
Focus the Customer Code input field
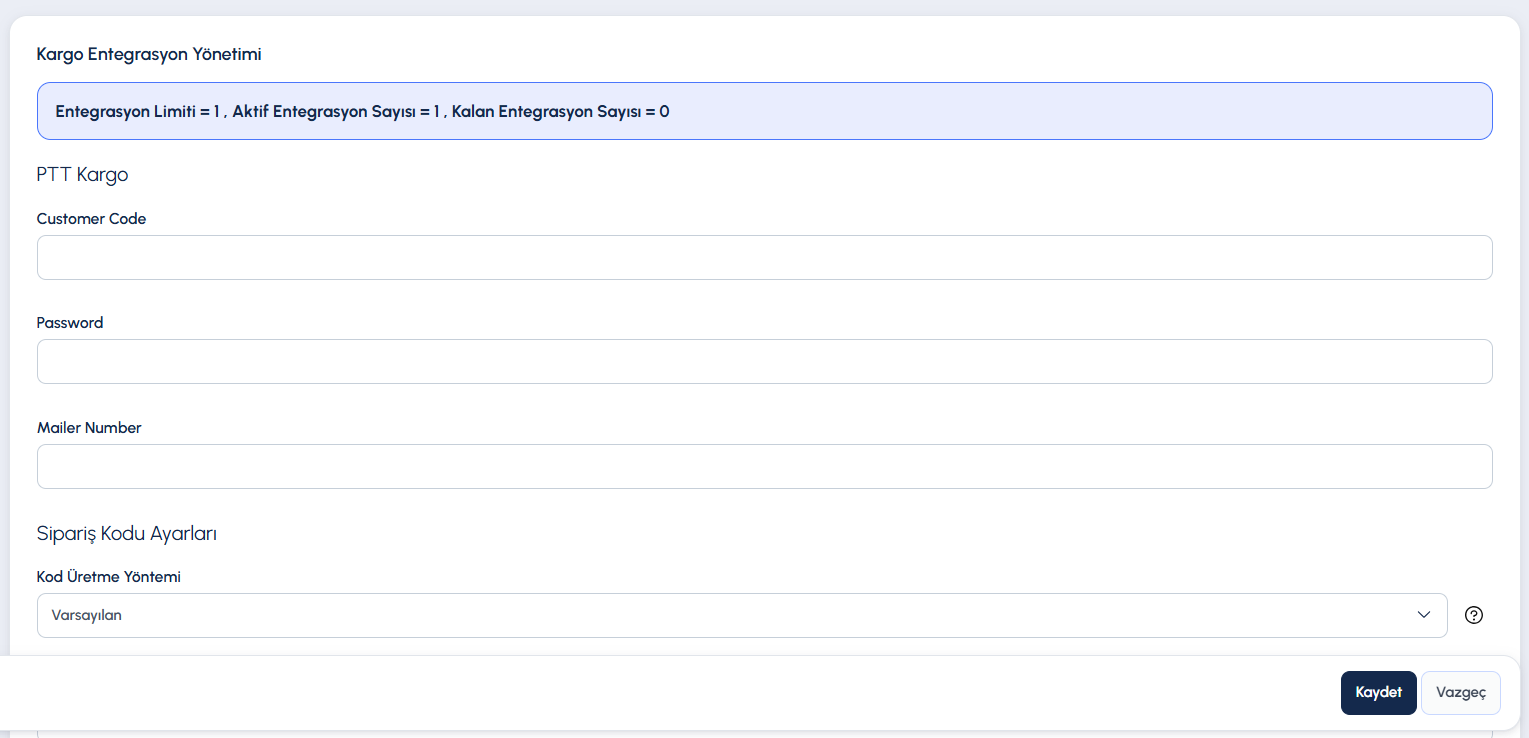(765, 257)
